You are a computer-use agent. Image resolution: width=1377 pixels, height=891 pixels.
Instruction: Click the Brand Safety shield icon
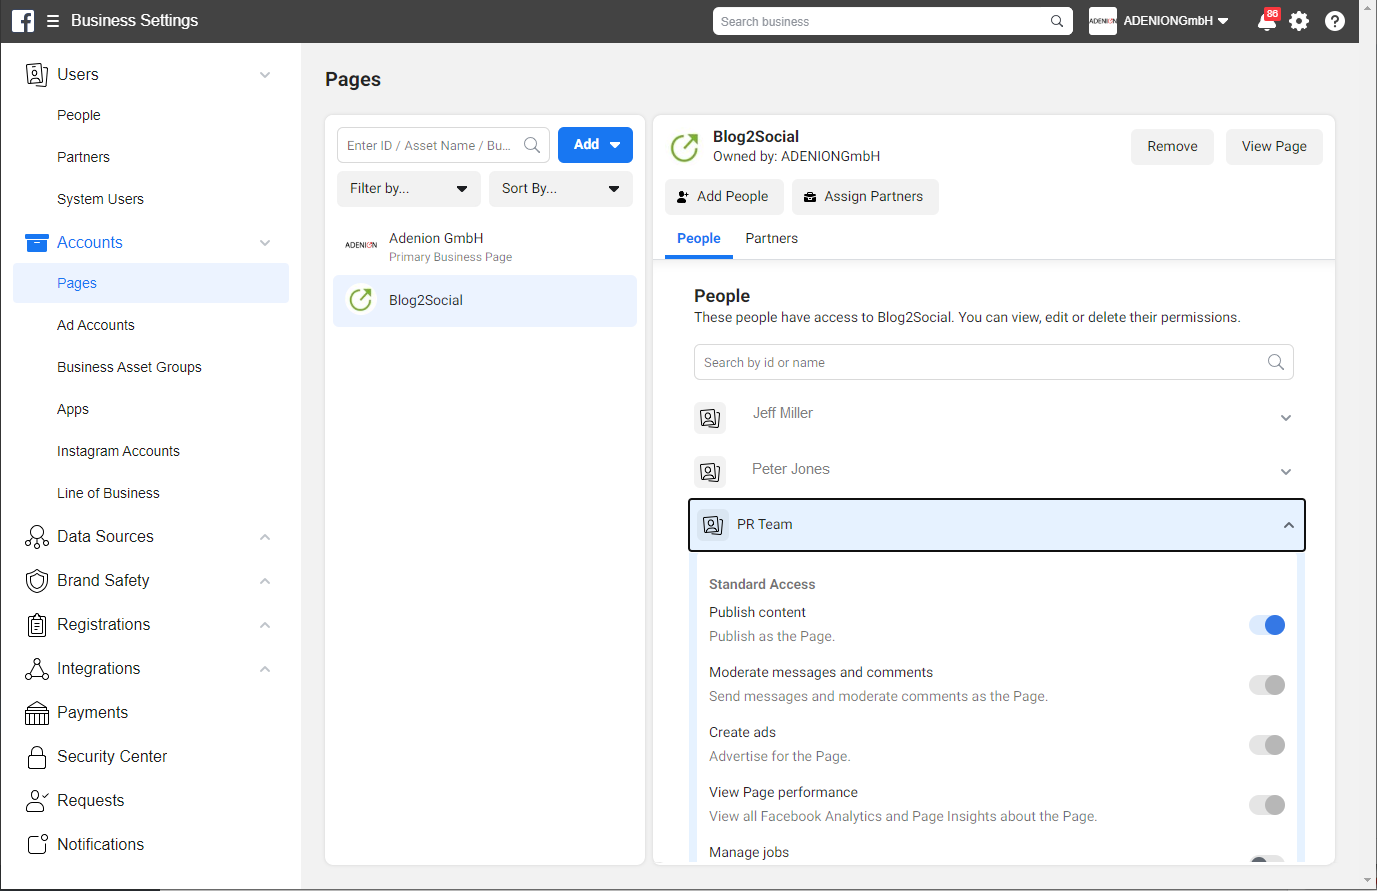tap(37, 581)
